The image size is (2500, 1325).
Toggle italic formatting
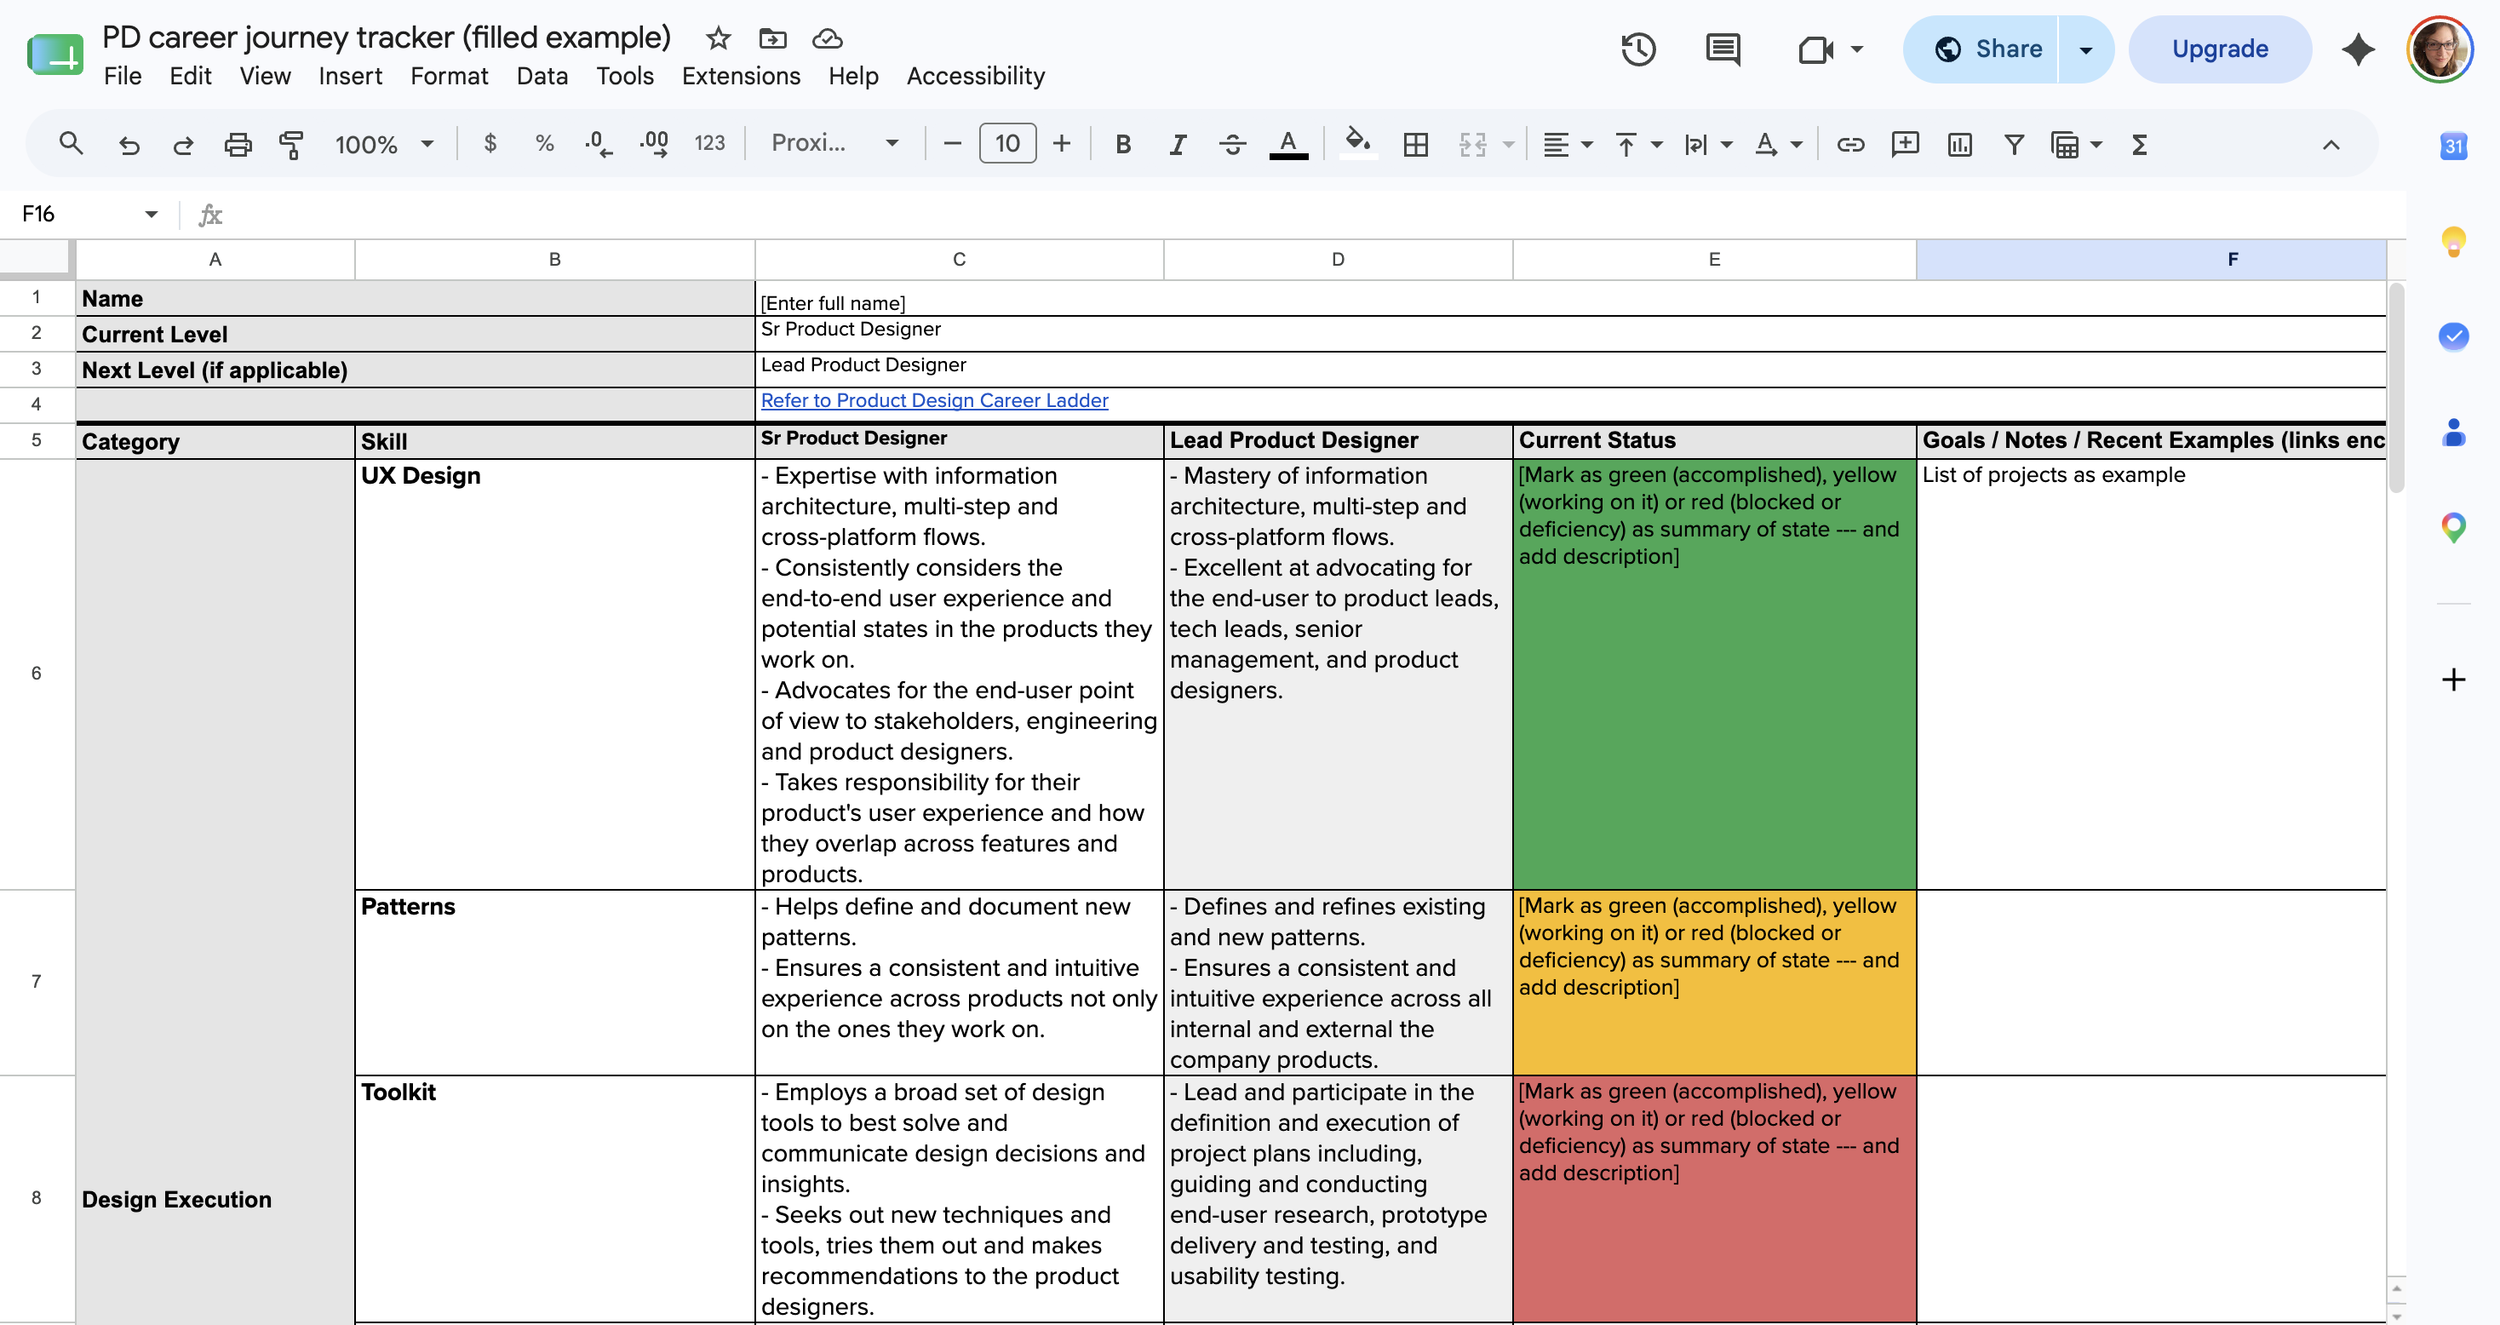(x=1178, y=144)
